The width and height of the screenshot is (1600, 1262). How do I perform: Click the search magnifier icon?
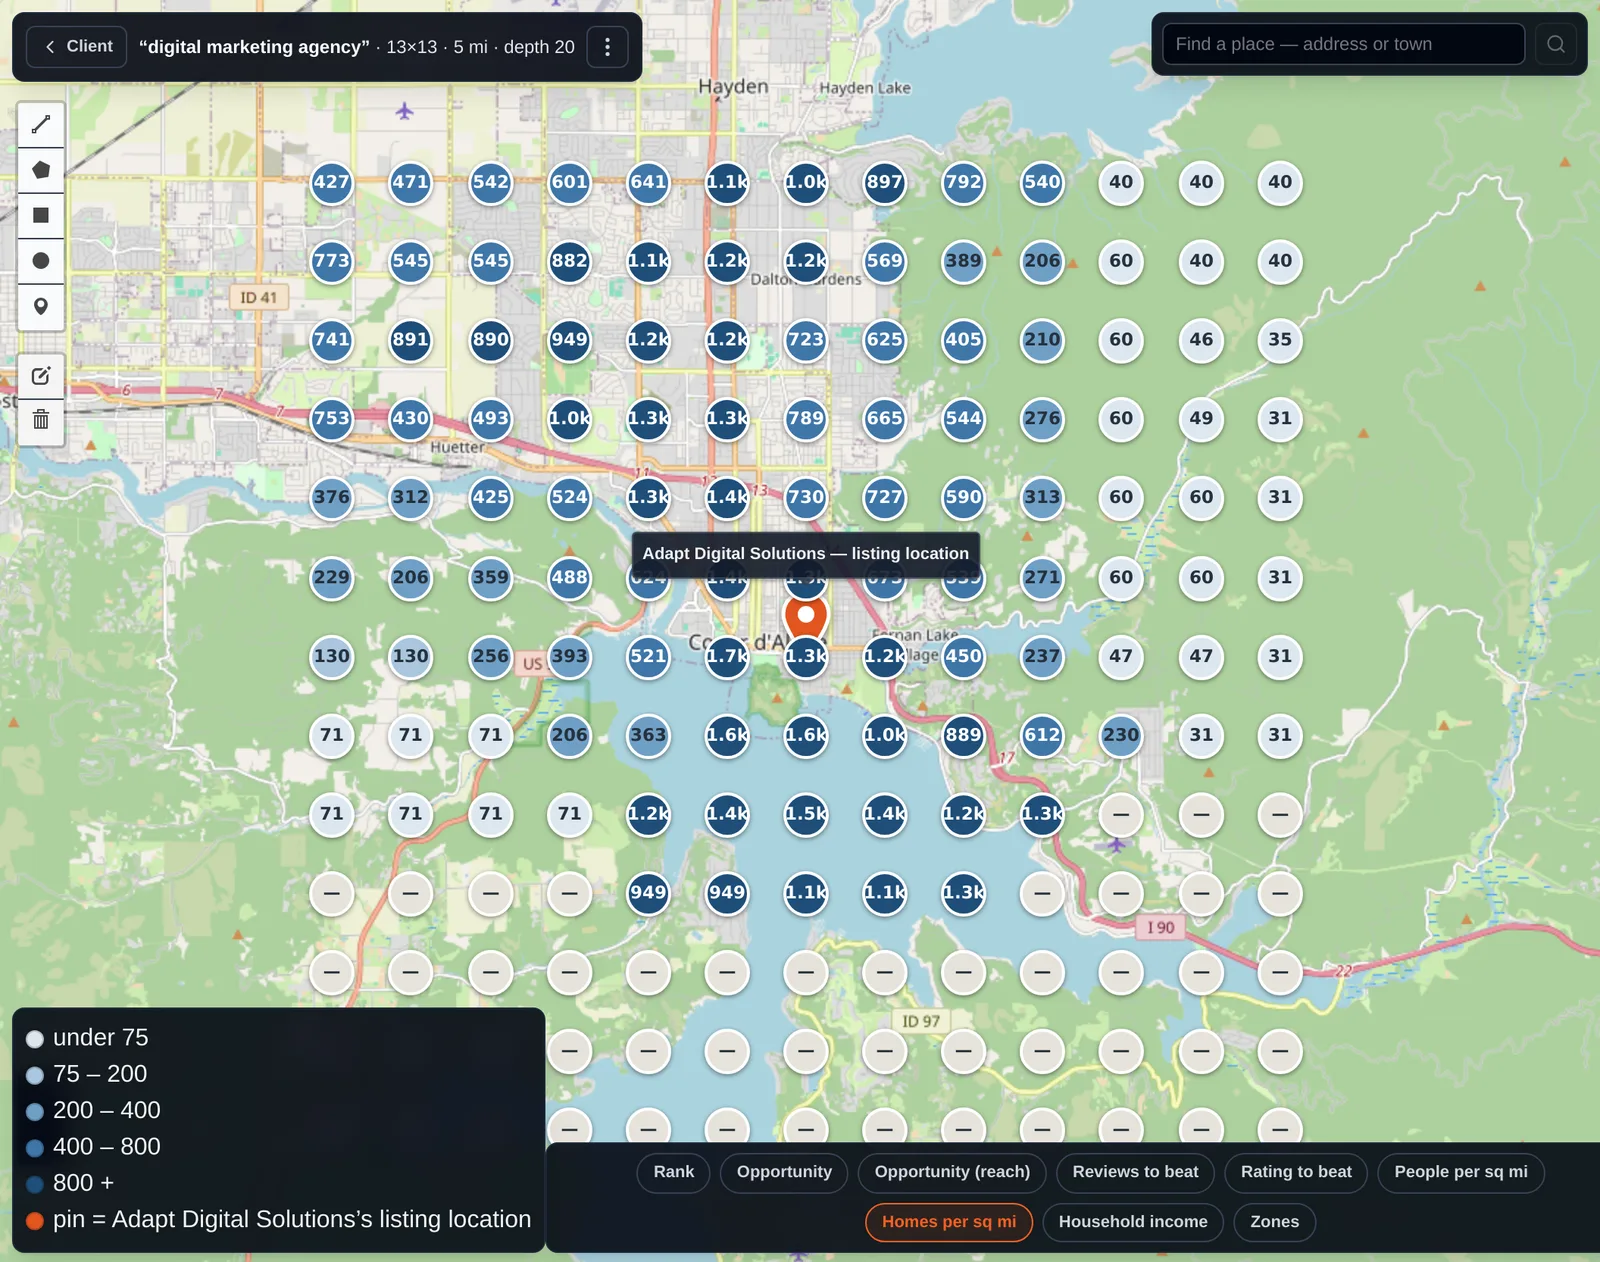point(1556,44)
